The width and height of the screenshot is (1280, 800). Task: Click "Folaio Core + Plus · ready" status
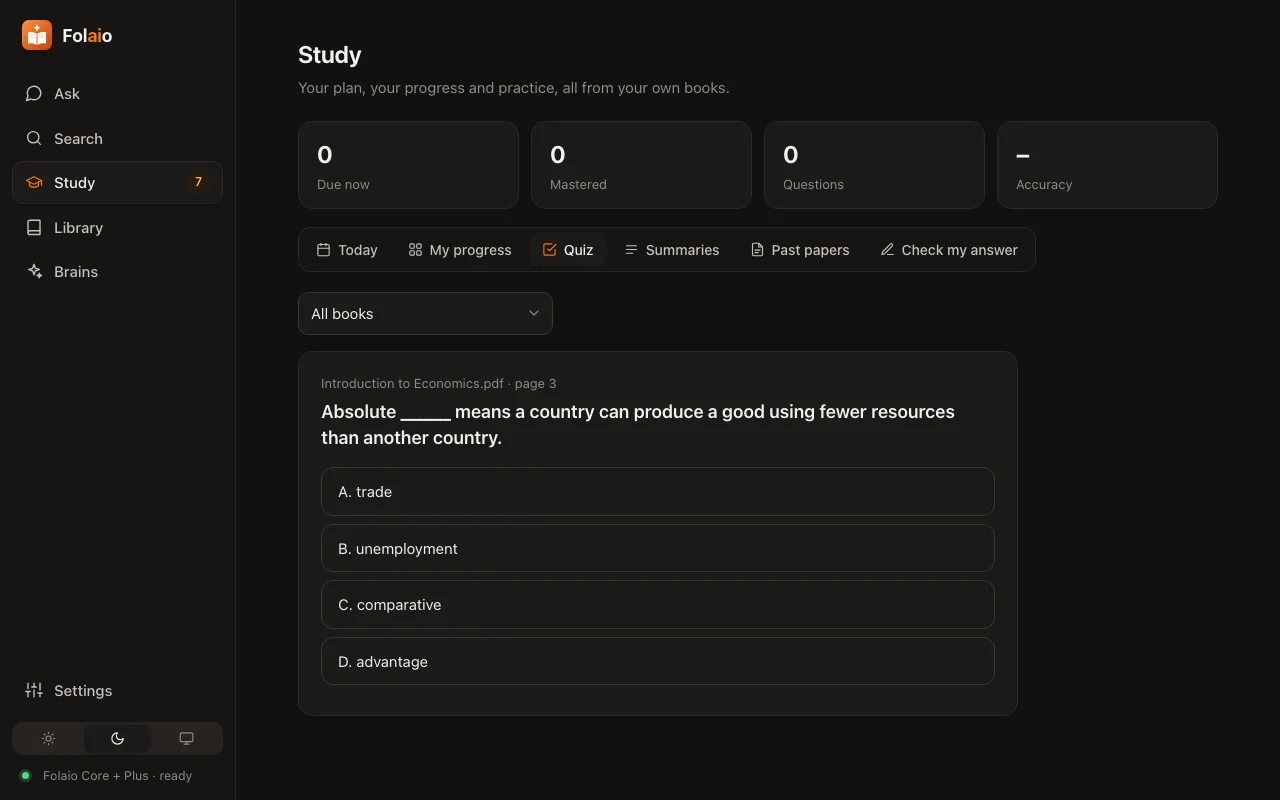coord(117,775)
